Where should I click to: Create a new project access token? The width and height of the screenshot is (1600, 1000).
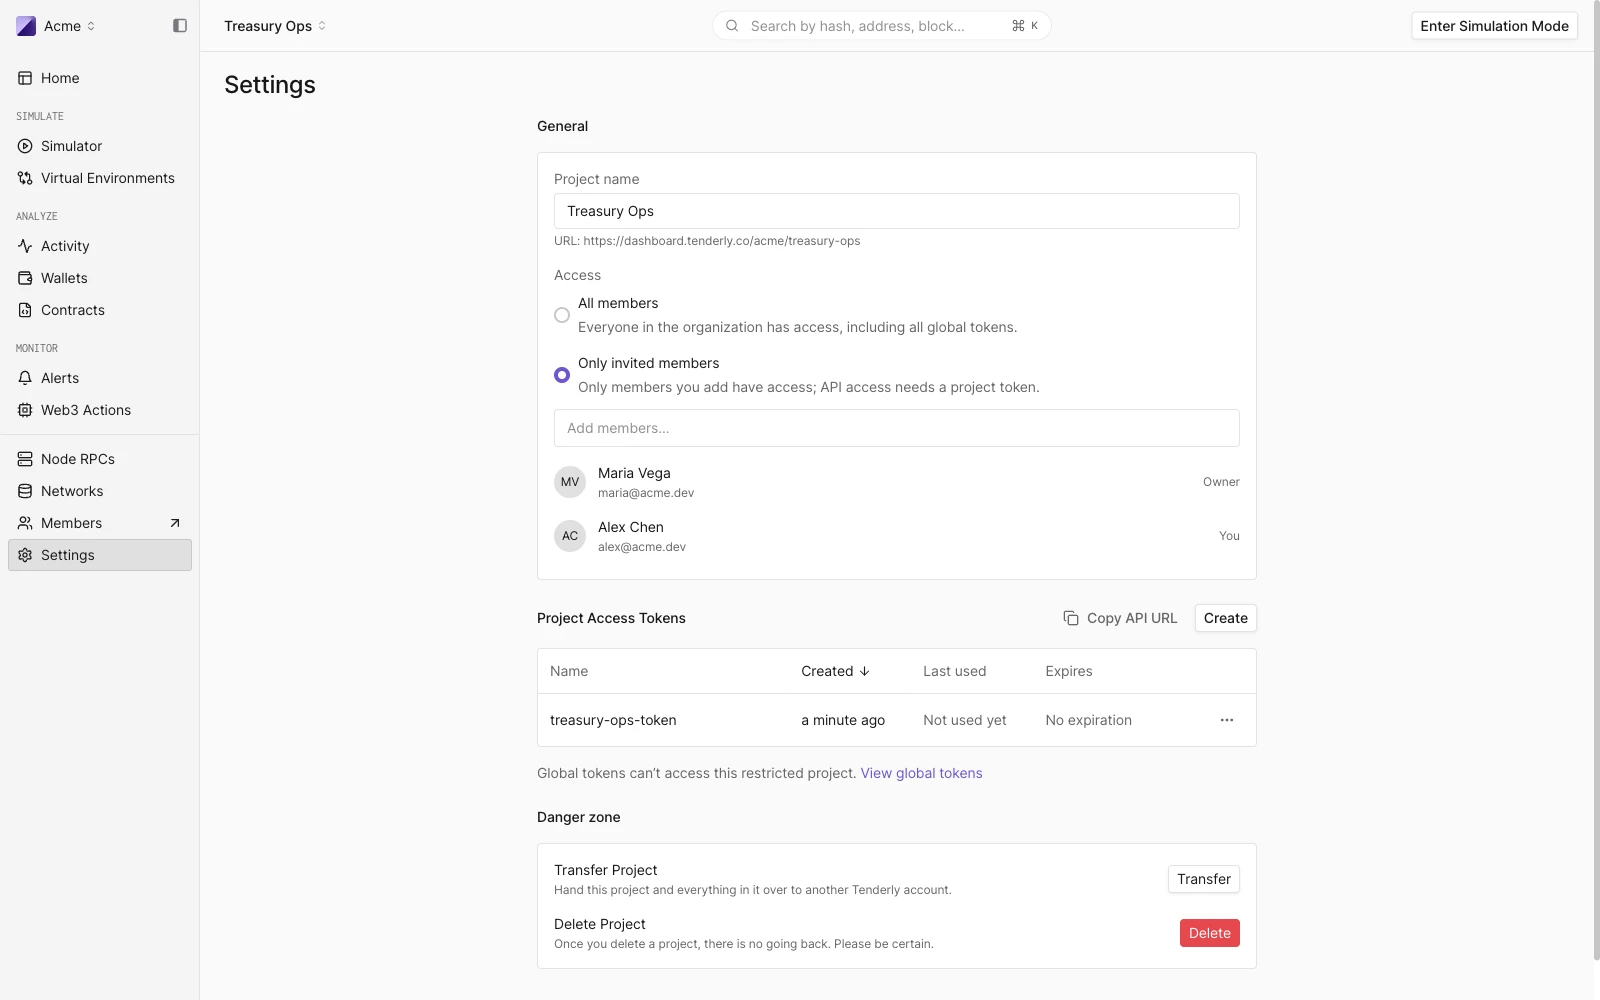(1226, 618)
